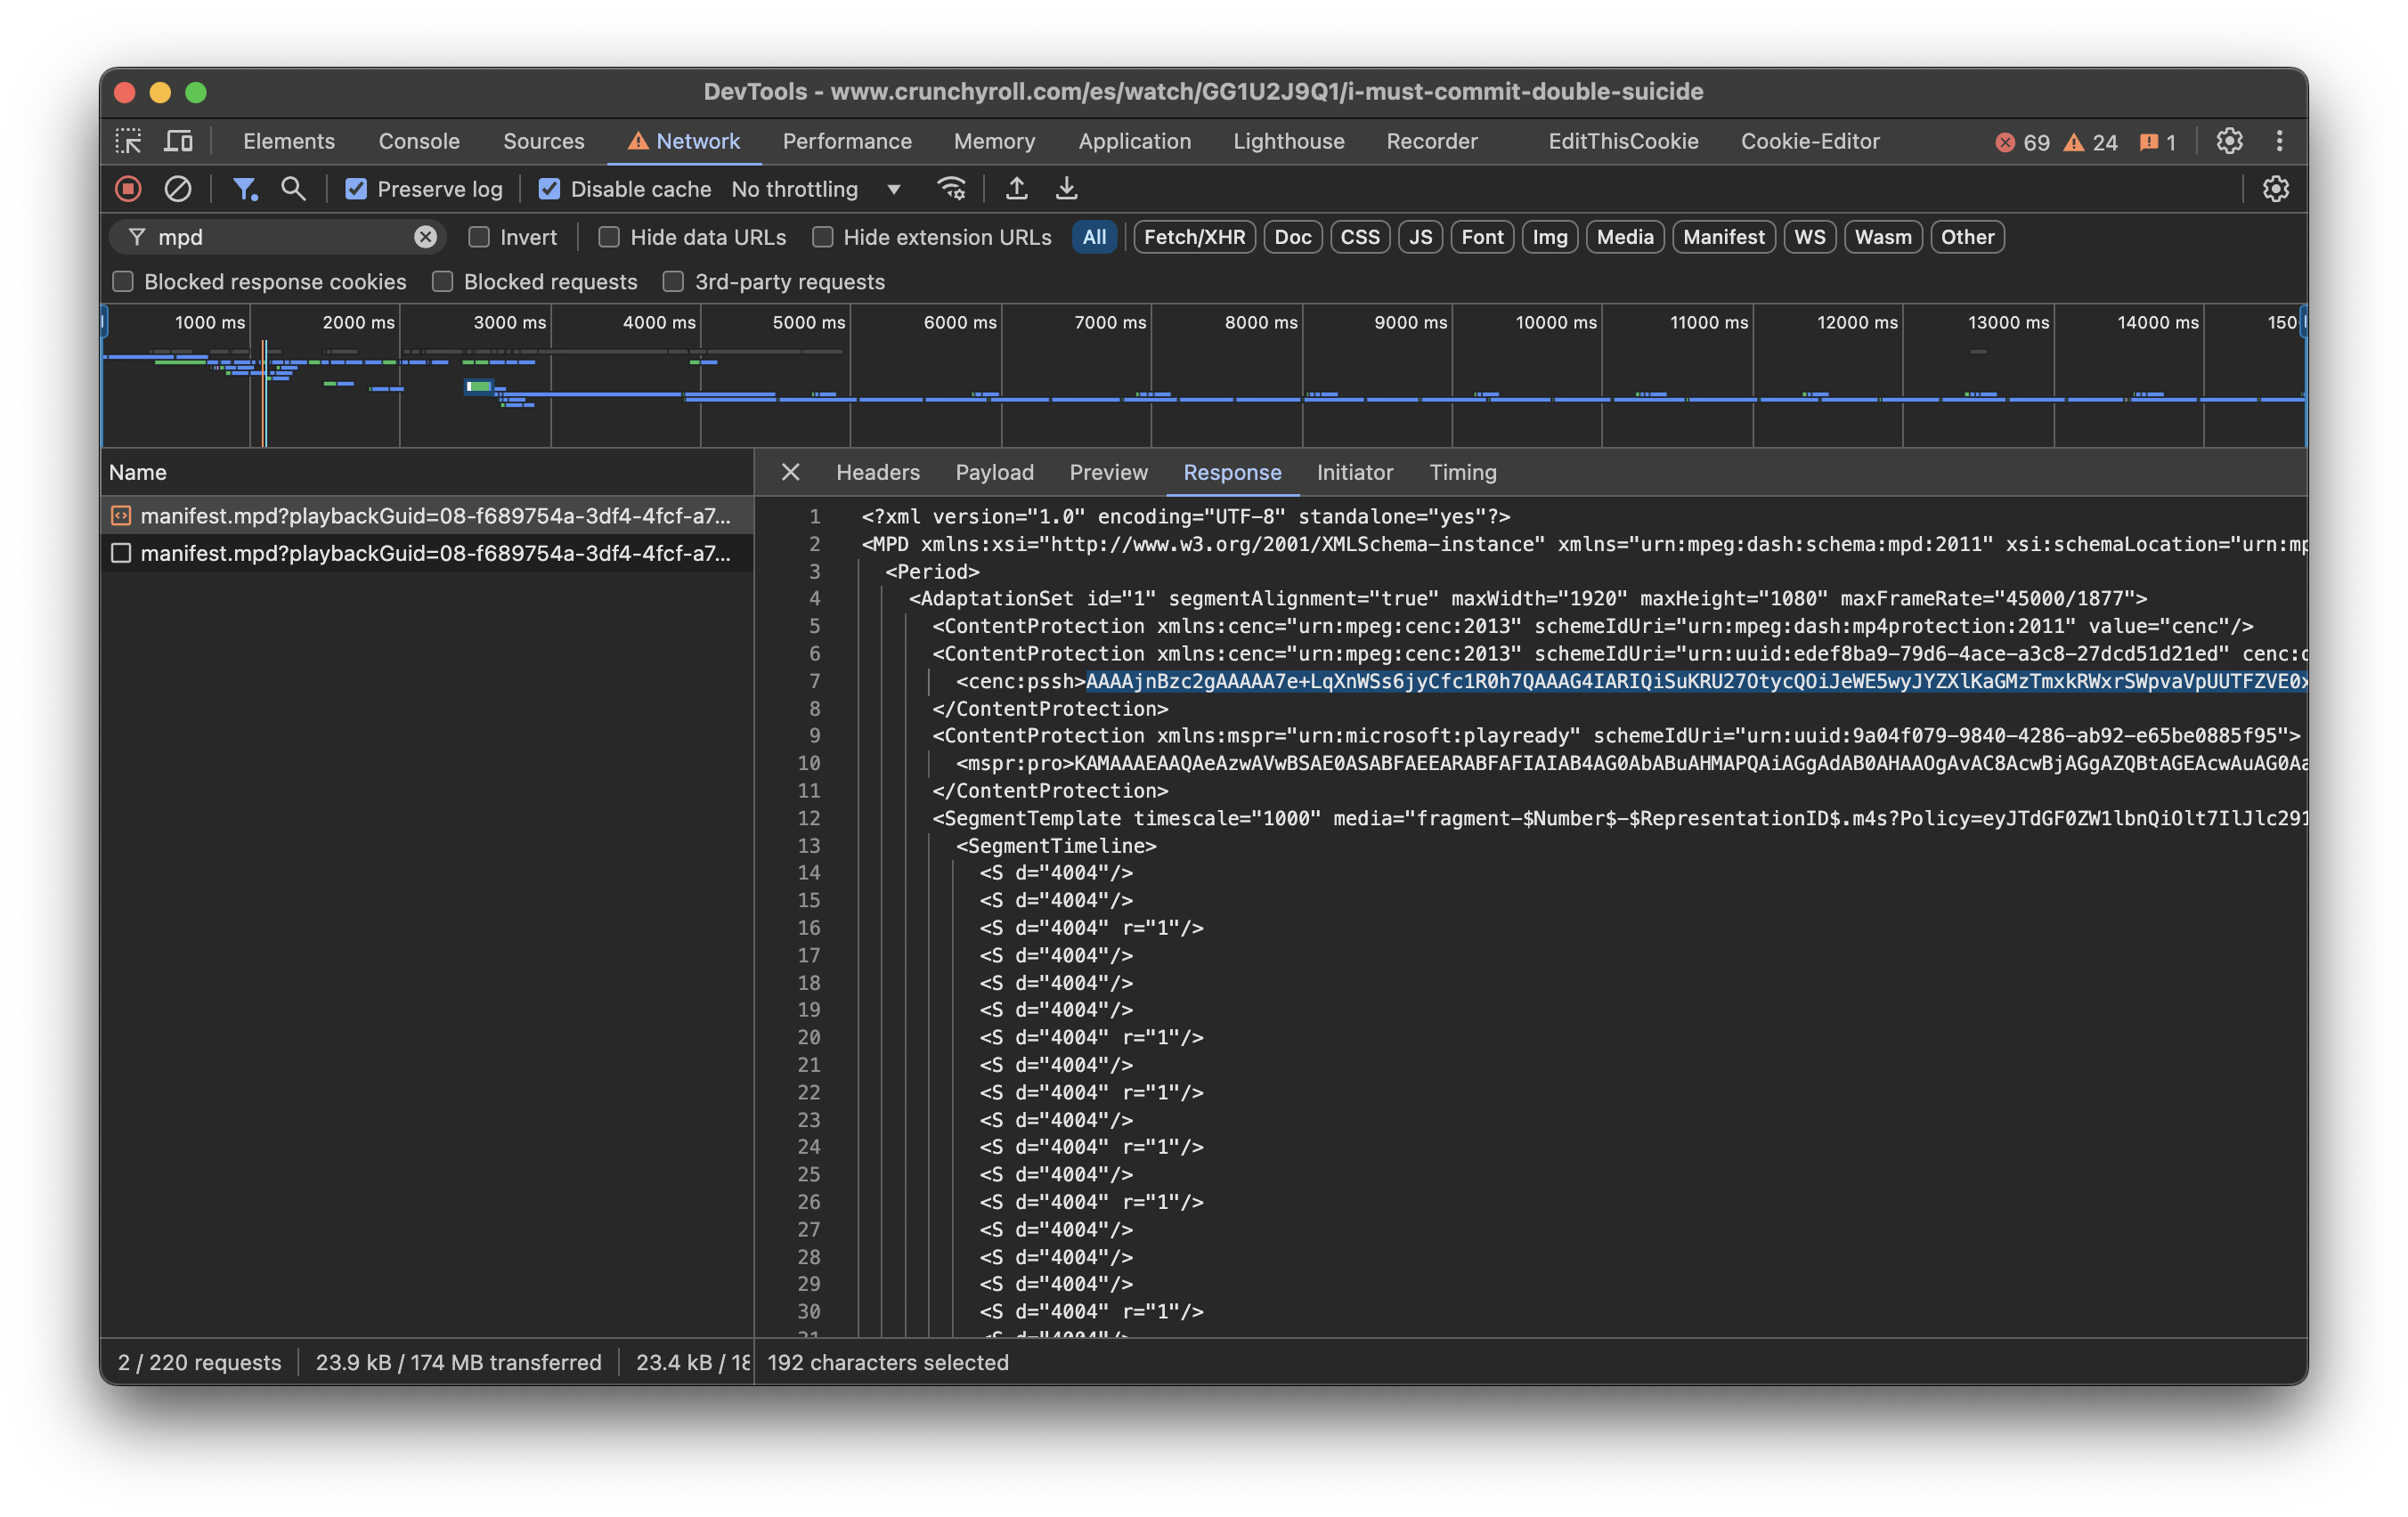2408x1517 pixels.
Task: Select second manifest.mpd request row
Action: coord(434,553)
